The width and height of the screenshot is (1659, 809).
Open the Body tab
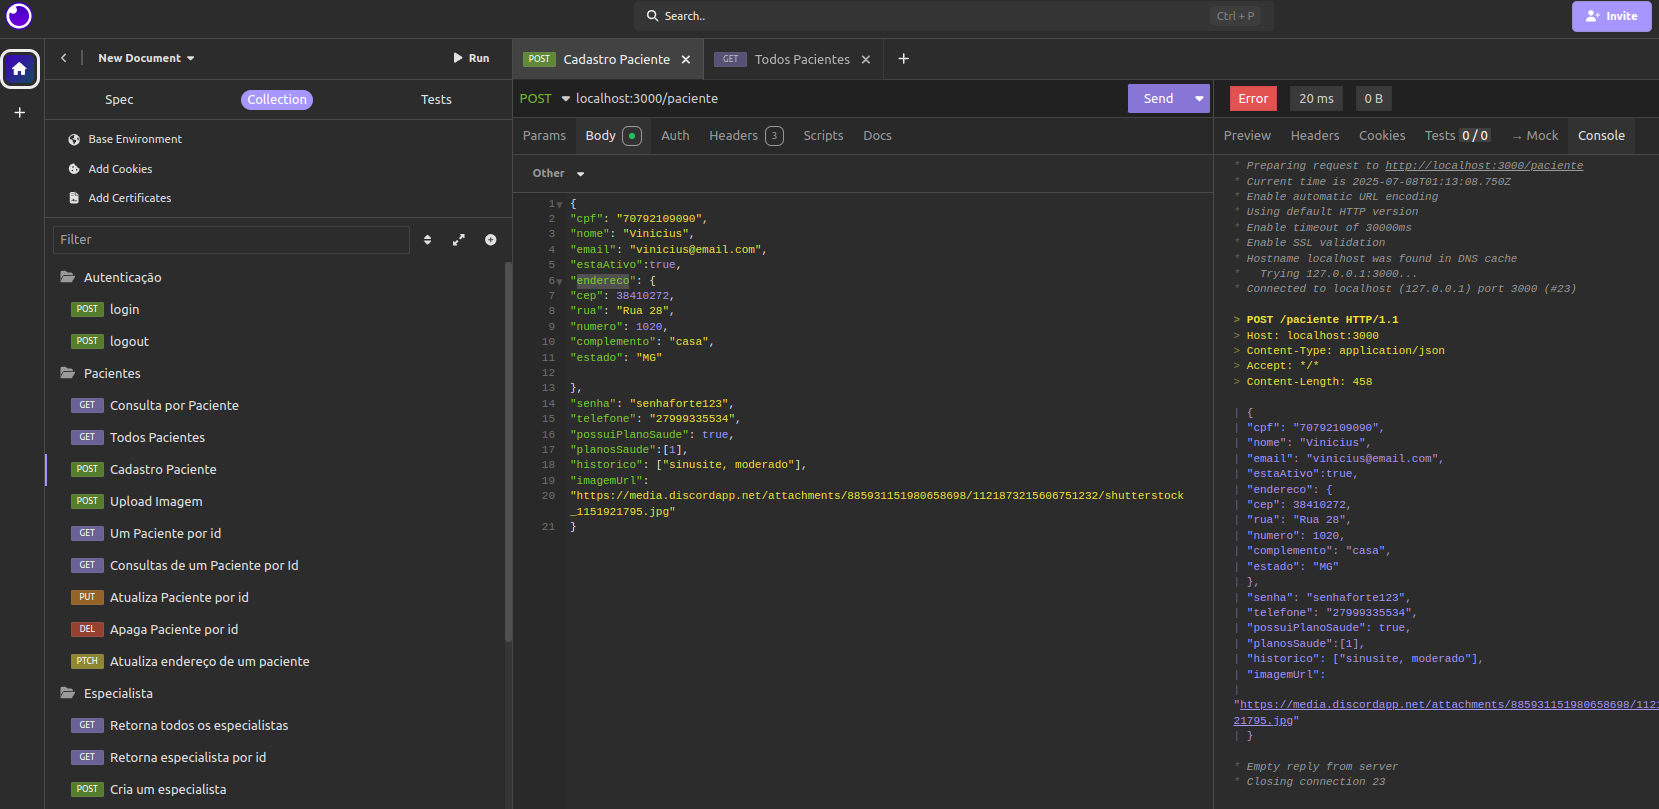pos(613,136)
